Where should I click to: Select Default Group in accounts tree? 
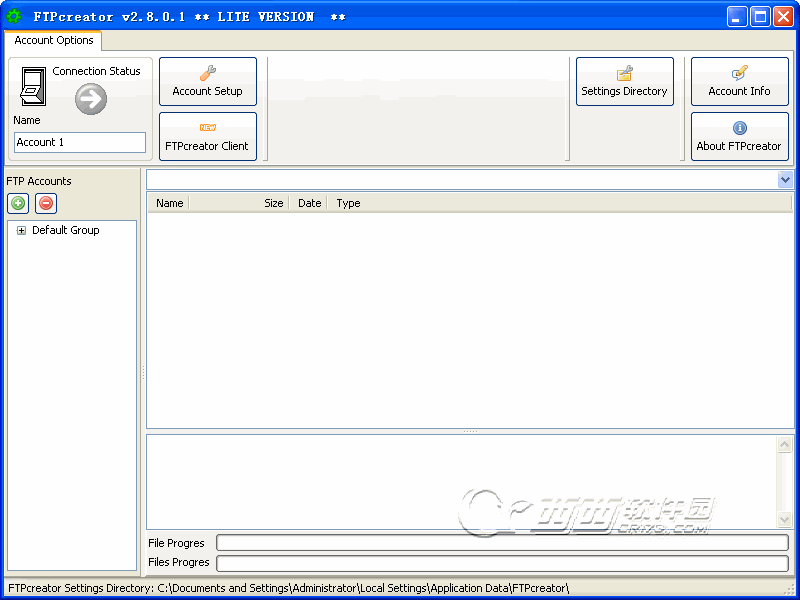pyautogui.click(x=65, y=230)
